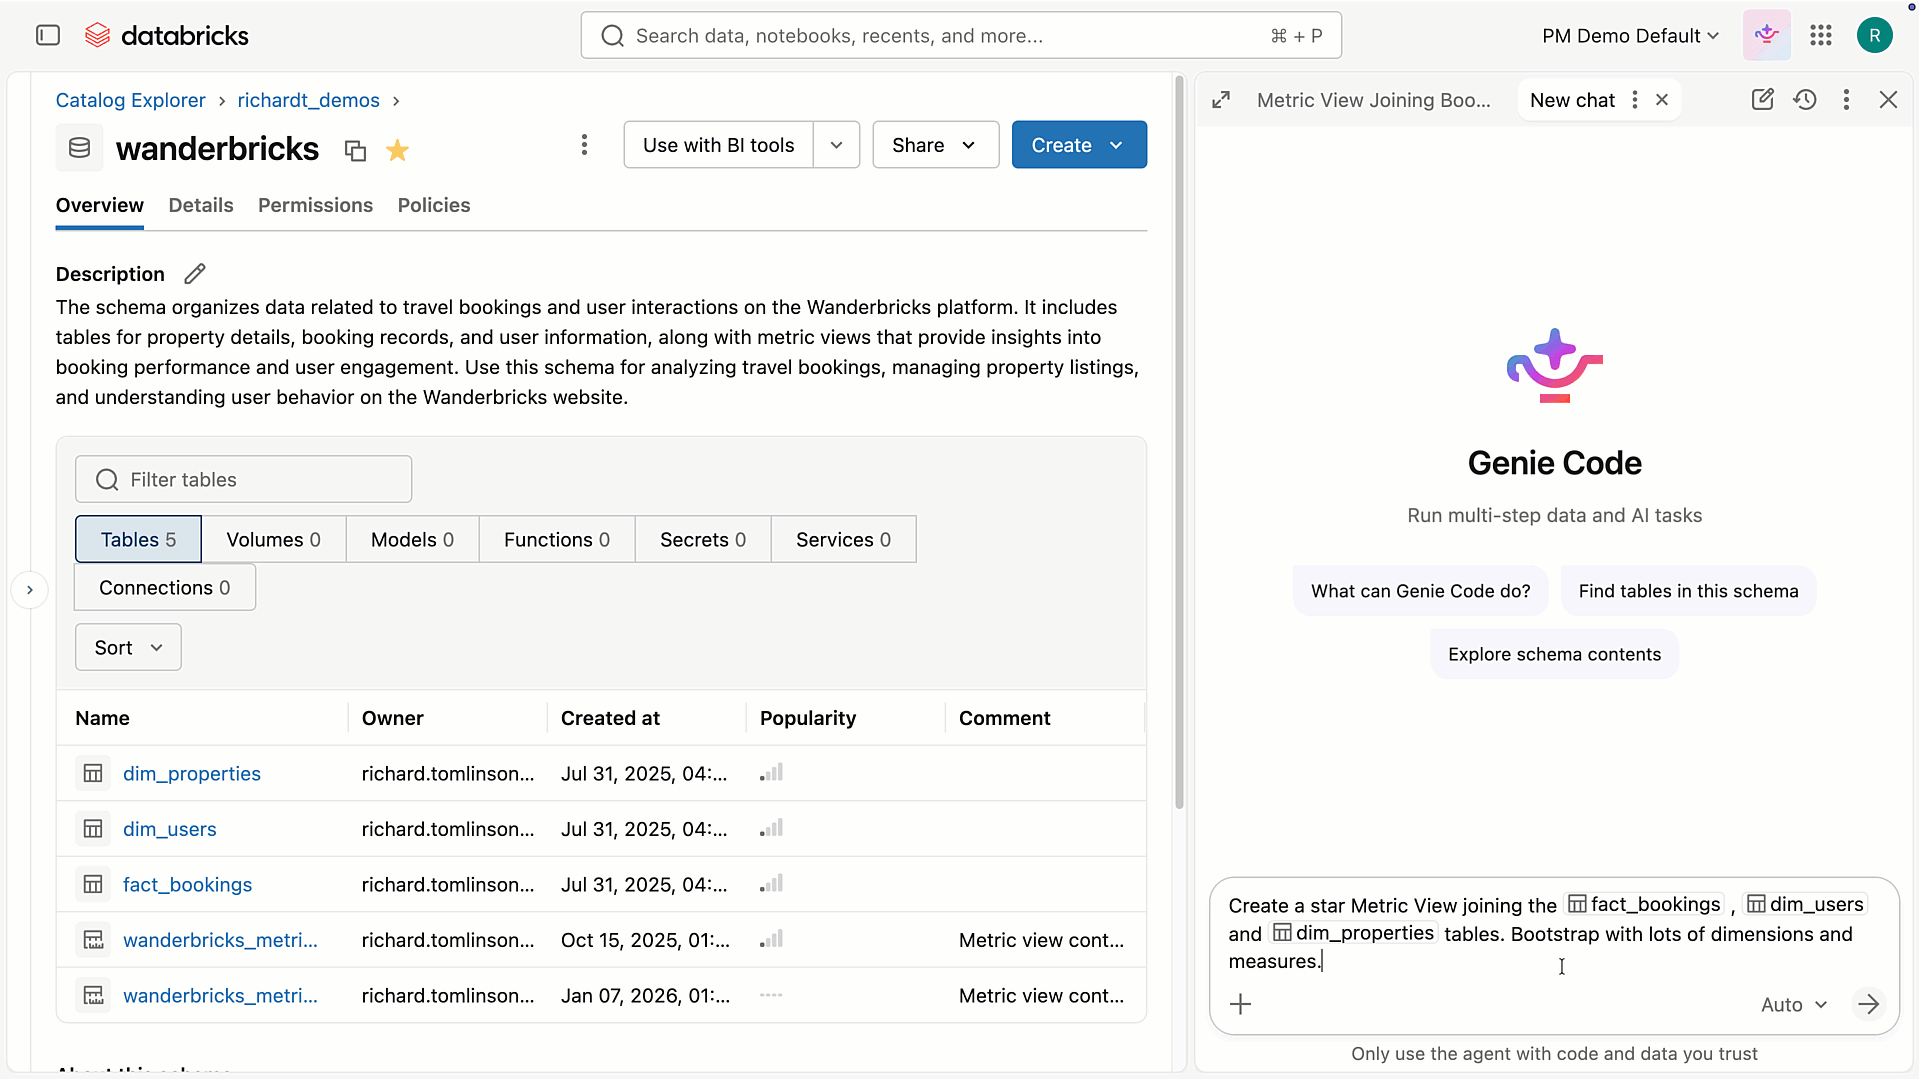
Task: Copy the wanderbricks schema name
Action: click(355, 151)
